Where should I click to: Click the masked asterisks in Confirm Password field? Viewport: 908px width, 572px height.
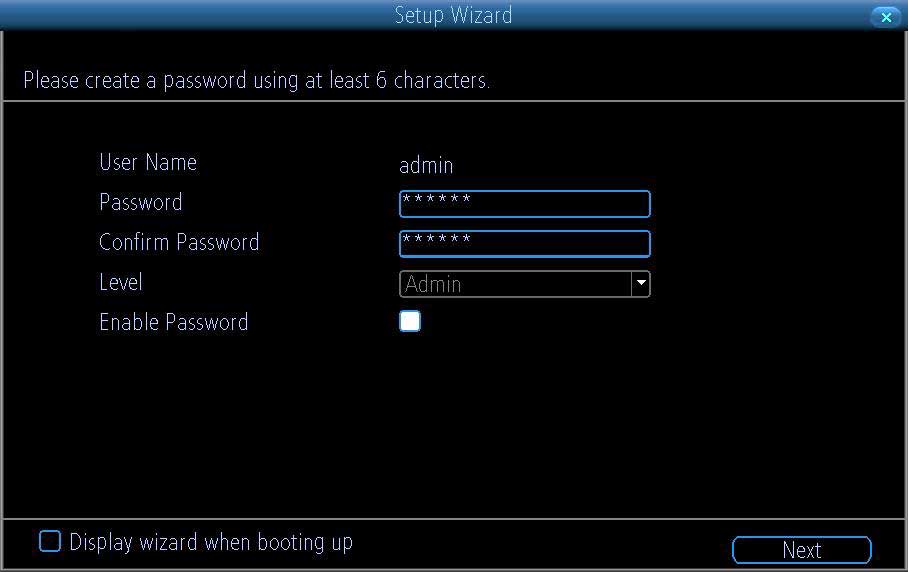pyautogui.click(x=436, y=241)
